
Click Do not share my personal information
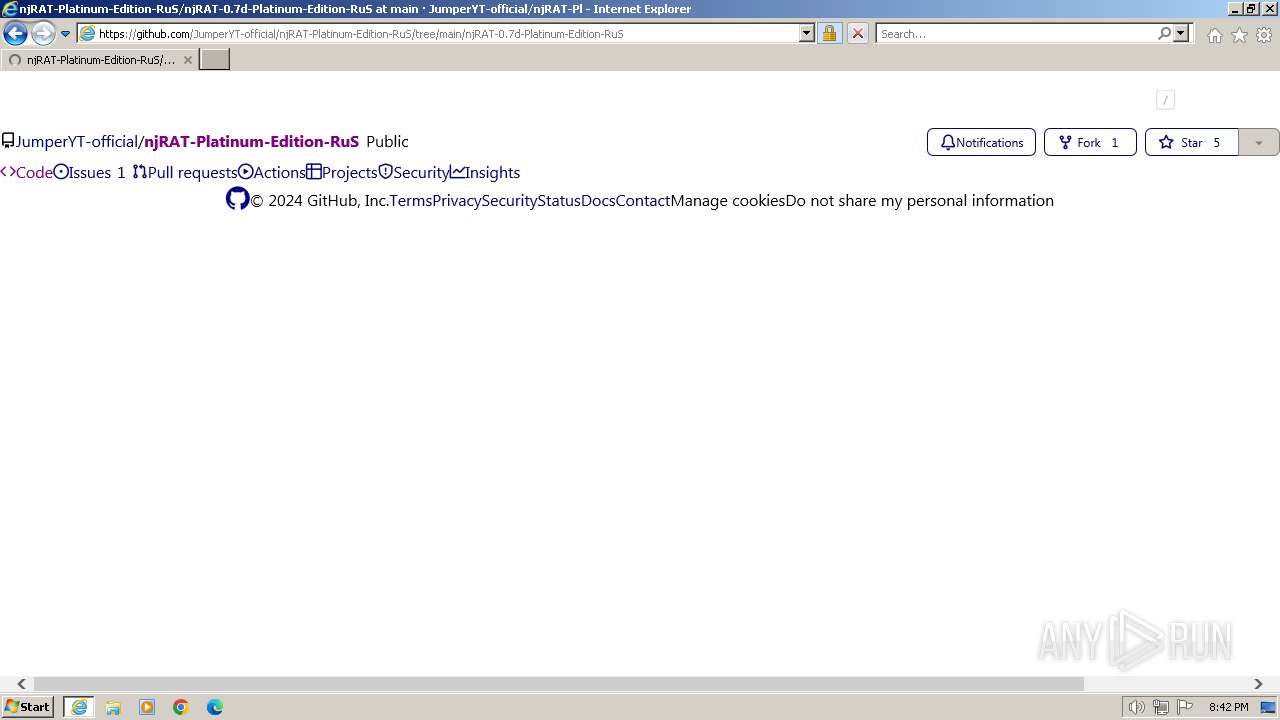click(920, 200)
